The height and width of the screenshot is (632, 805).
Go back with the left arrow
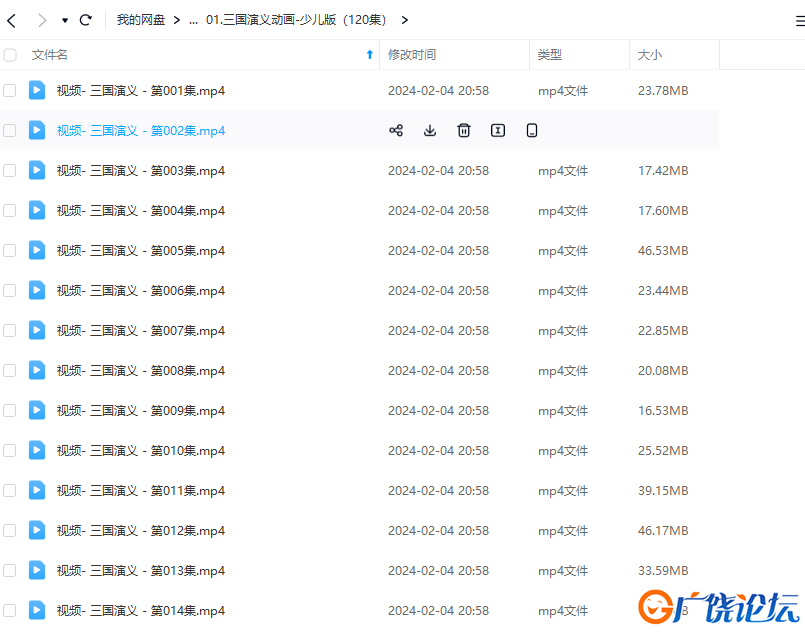(x=11, y=21)
